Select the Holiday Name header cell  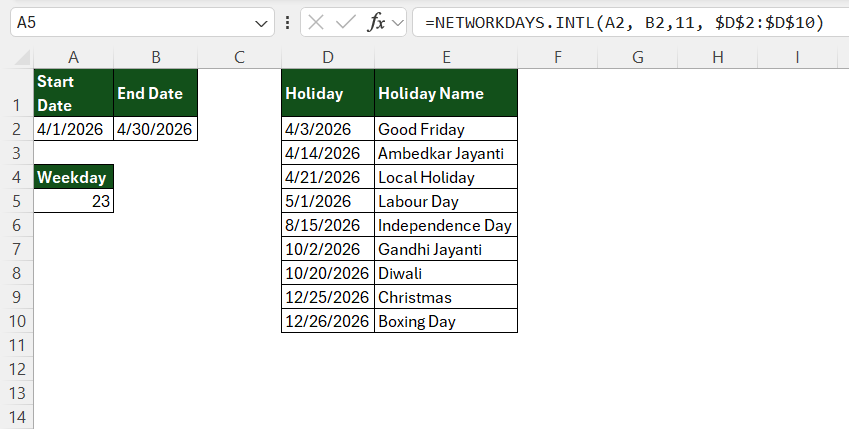coord(446,93)
